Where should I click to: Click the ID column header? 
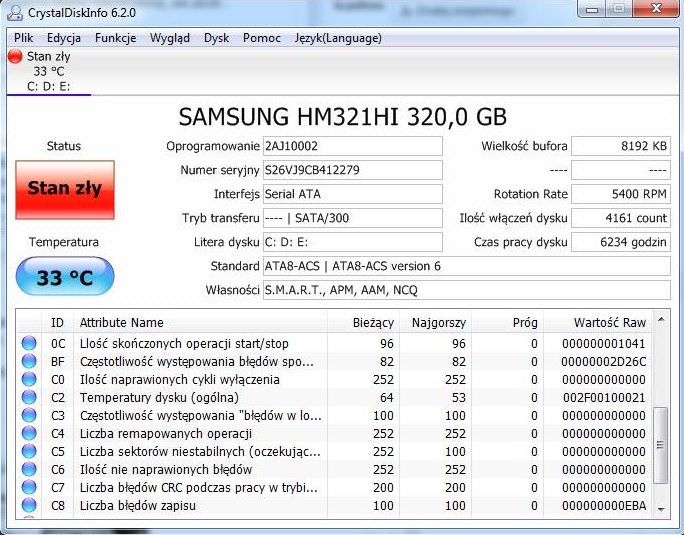click(x=57, y=322)
